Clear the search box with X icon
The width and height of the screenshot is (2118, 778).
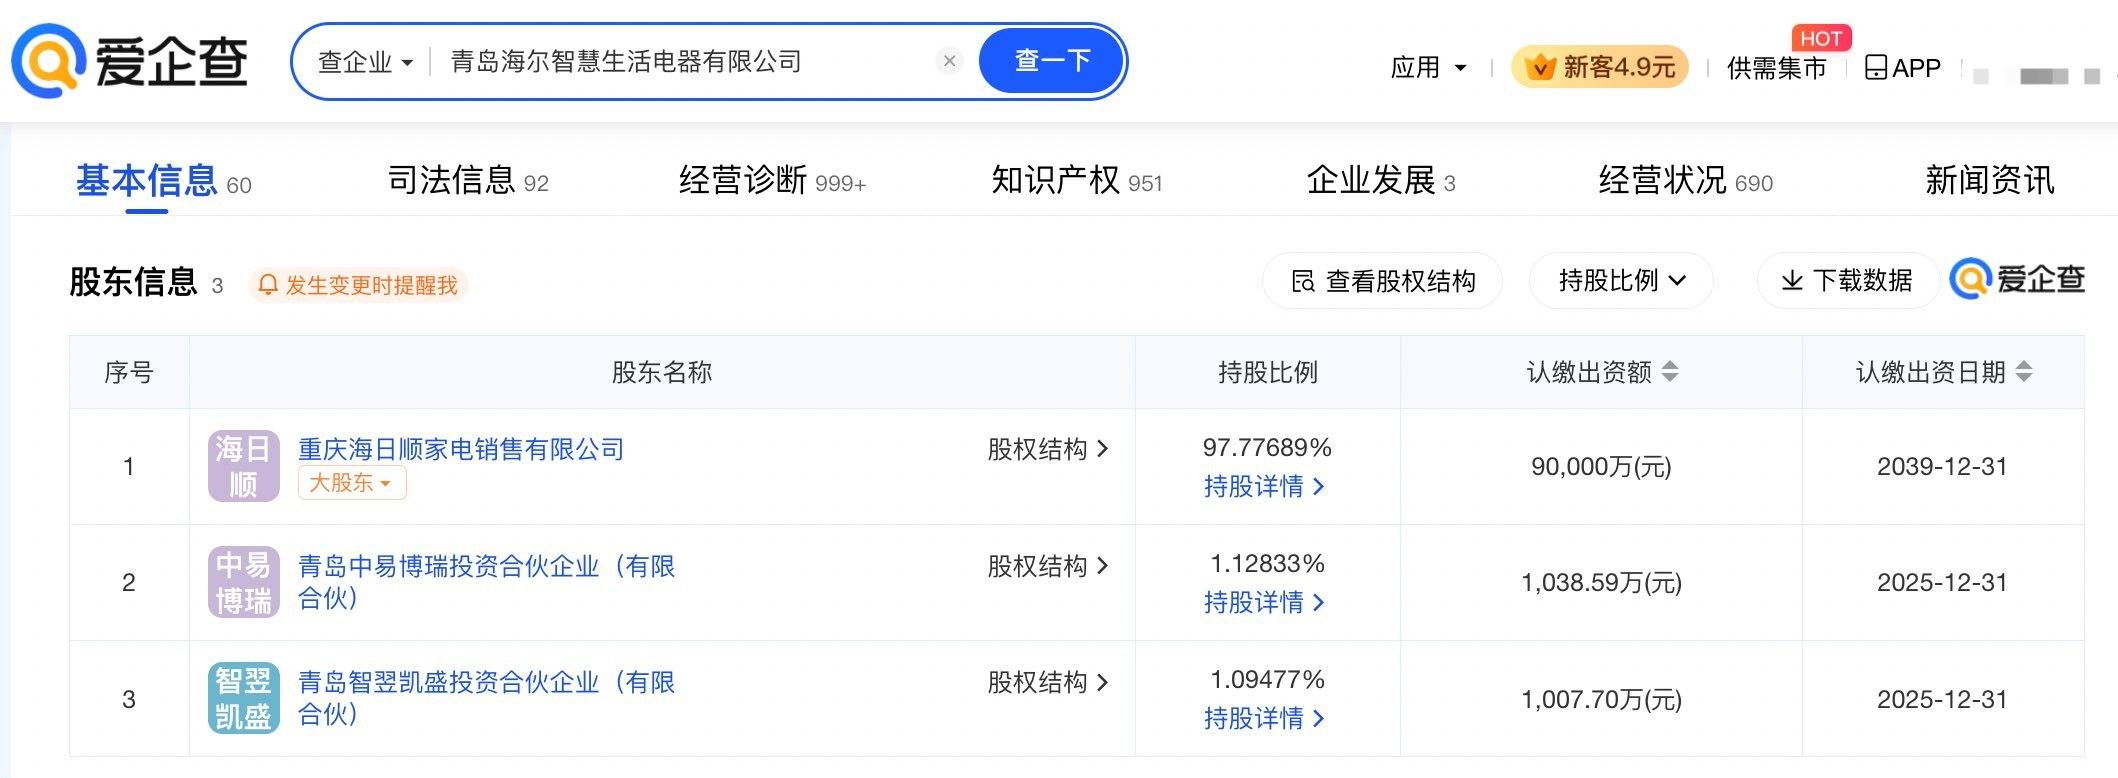click(949, 61)
